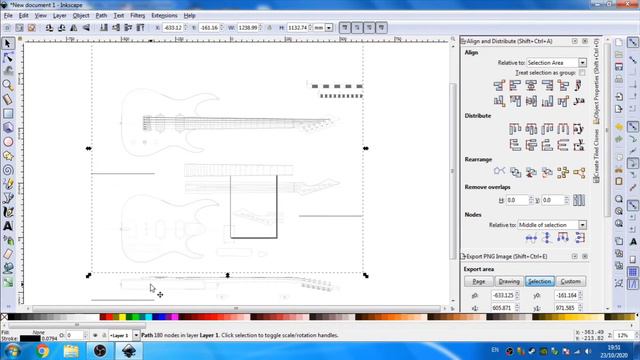Raise selection to top

[x=140, y=28]
